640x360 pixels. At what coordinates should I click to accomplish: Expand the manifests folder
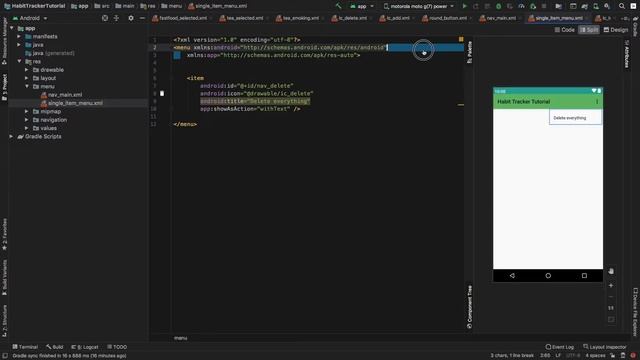tap(19, 36)
